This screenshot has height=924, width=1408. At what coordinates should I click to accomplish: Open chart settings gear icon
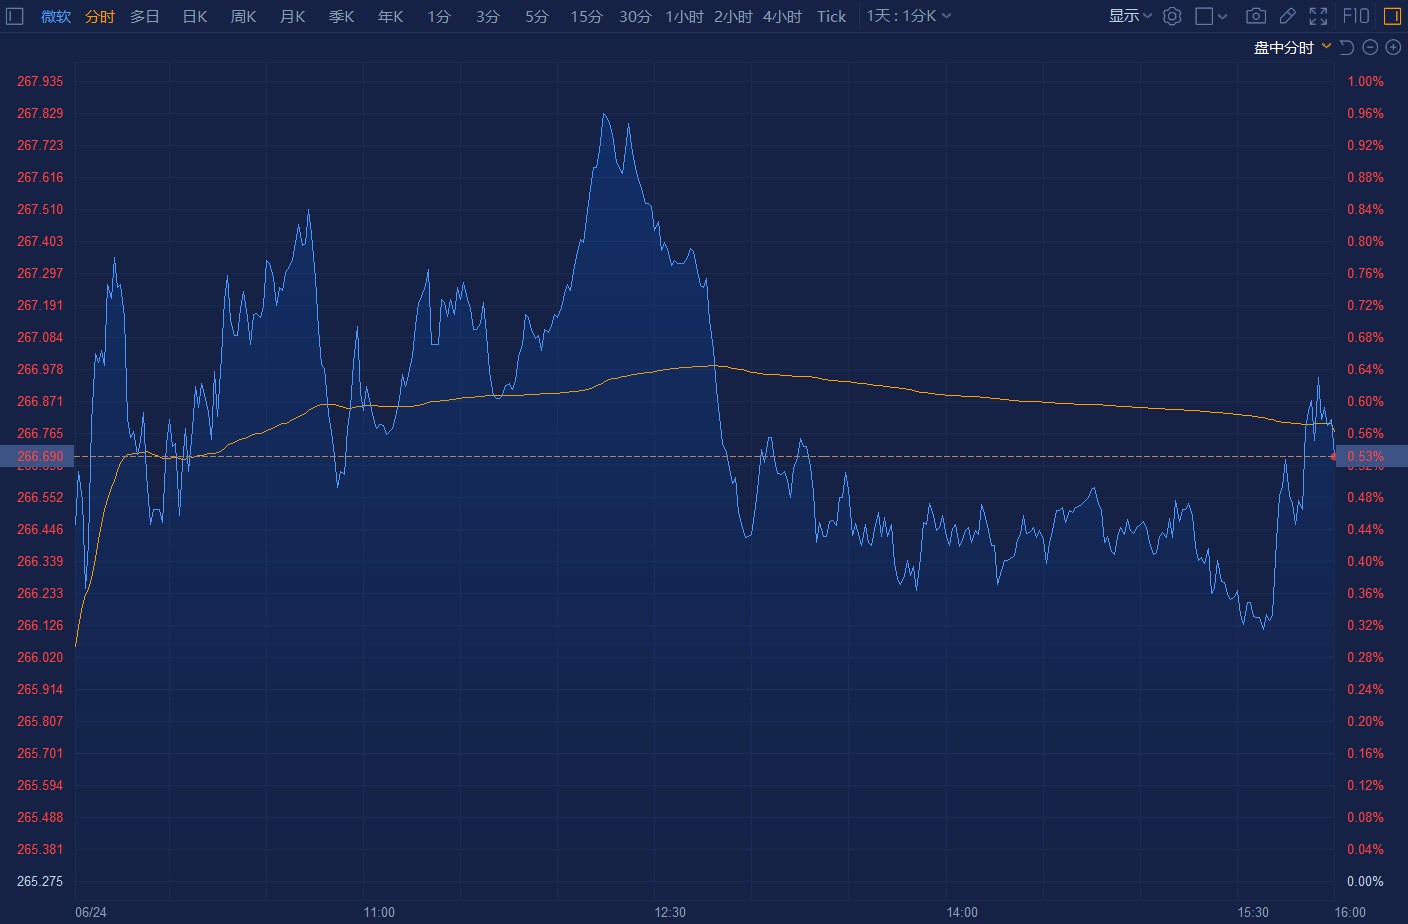pyautogui.click(x=1172, y=16)
